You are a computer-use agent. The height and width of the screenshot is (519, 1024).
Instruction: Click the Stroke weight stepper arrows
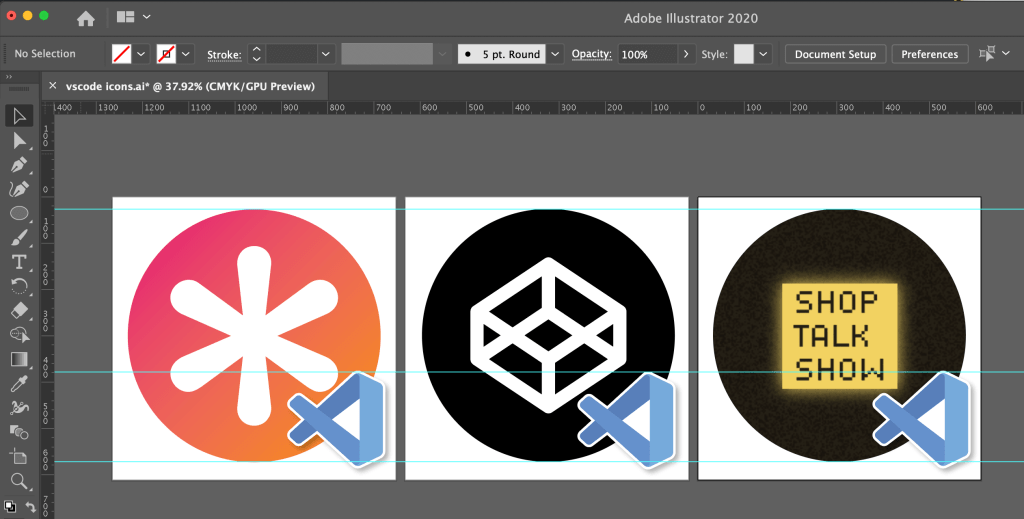(x=257, y=54)
